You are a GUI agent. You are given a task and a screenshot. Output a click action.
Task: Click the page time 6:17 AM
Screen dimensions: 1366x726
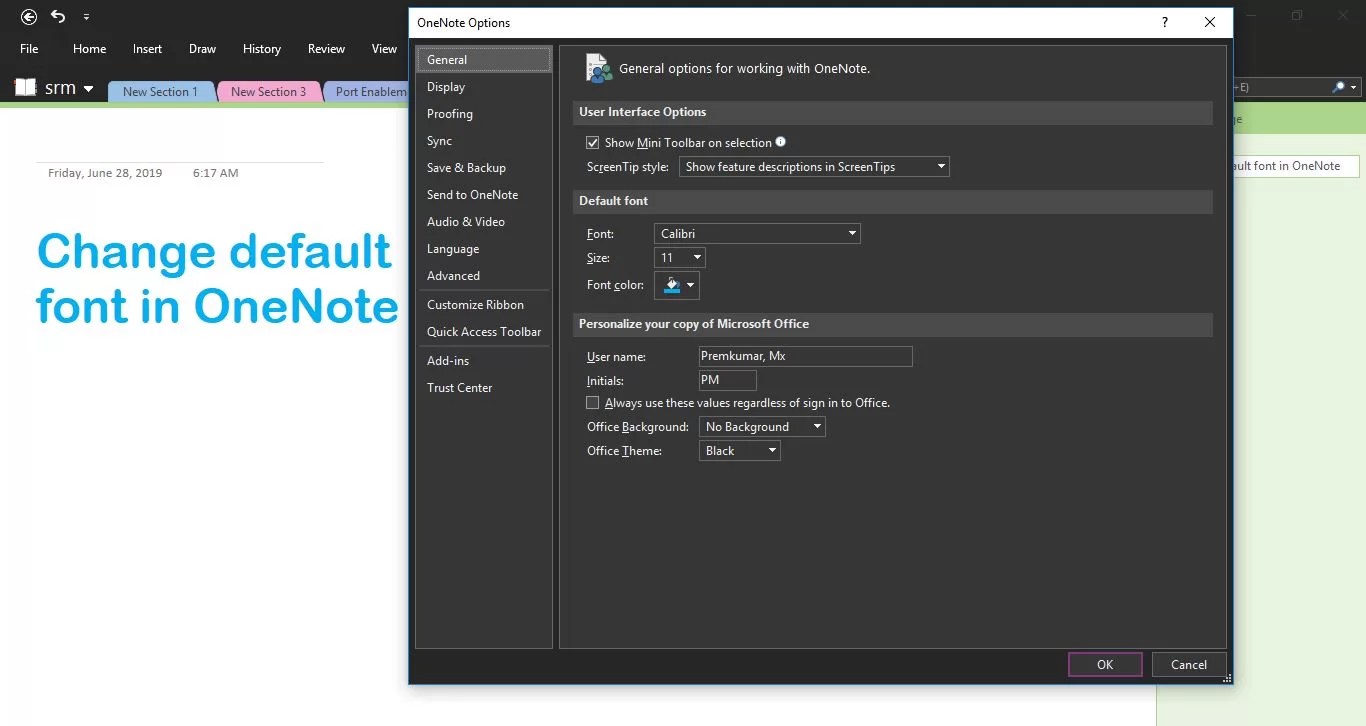216,173
